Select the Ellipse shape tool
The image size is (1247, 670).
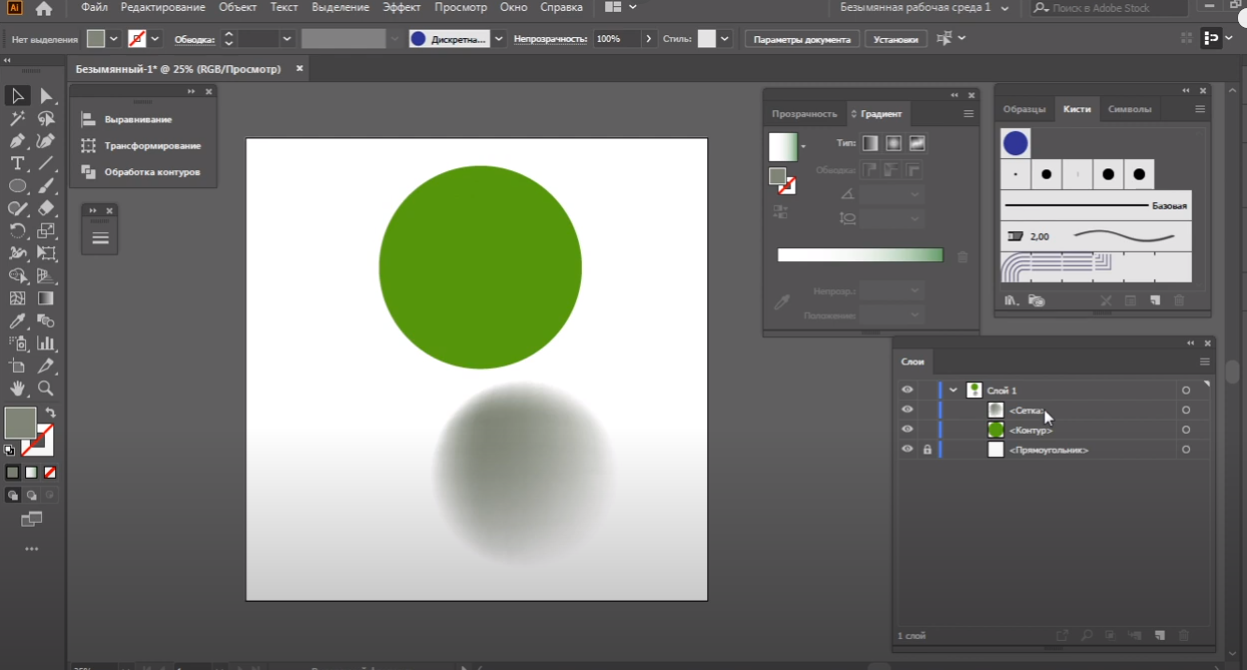point(17,187)
